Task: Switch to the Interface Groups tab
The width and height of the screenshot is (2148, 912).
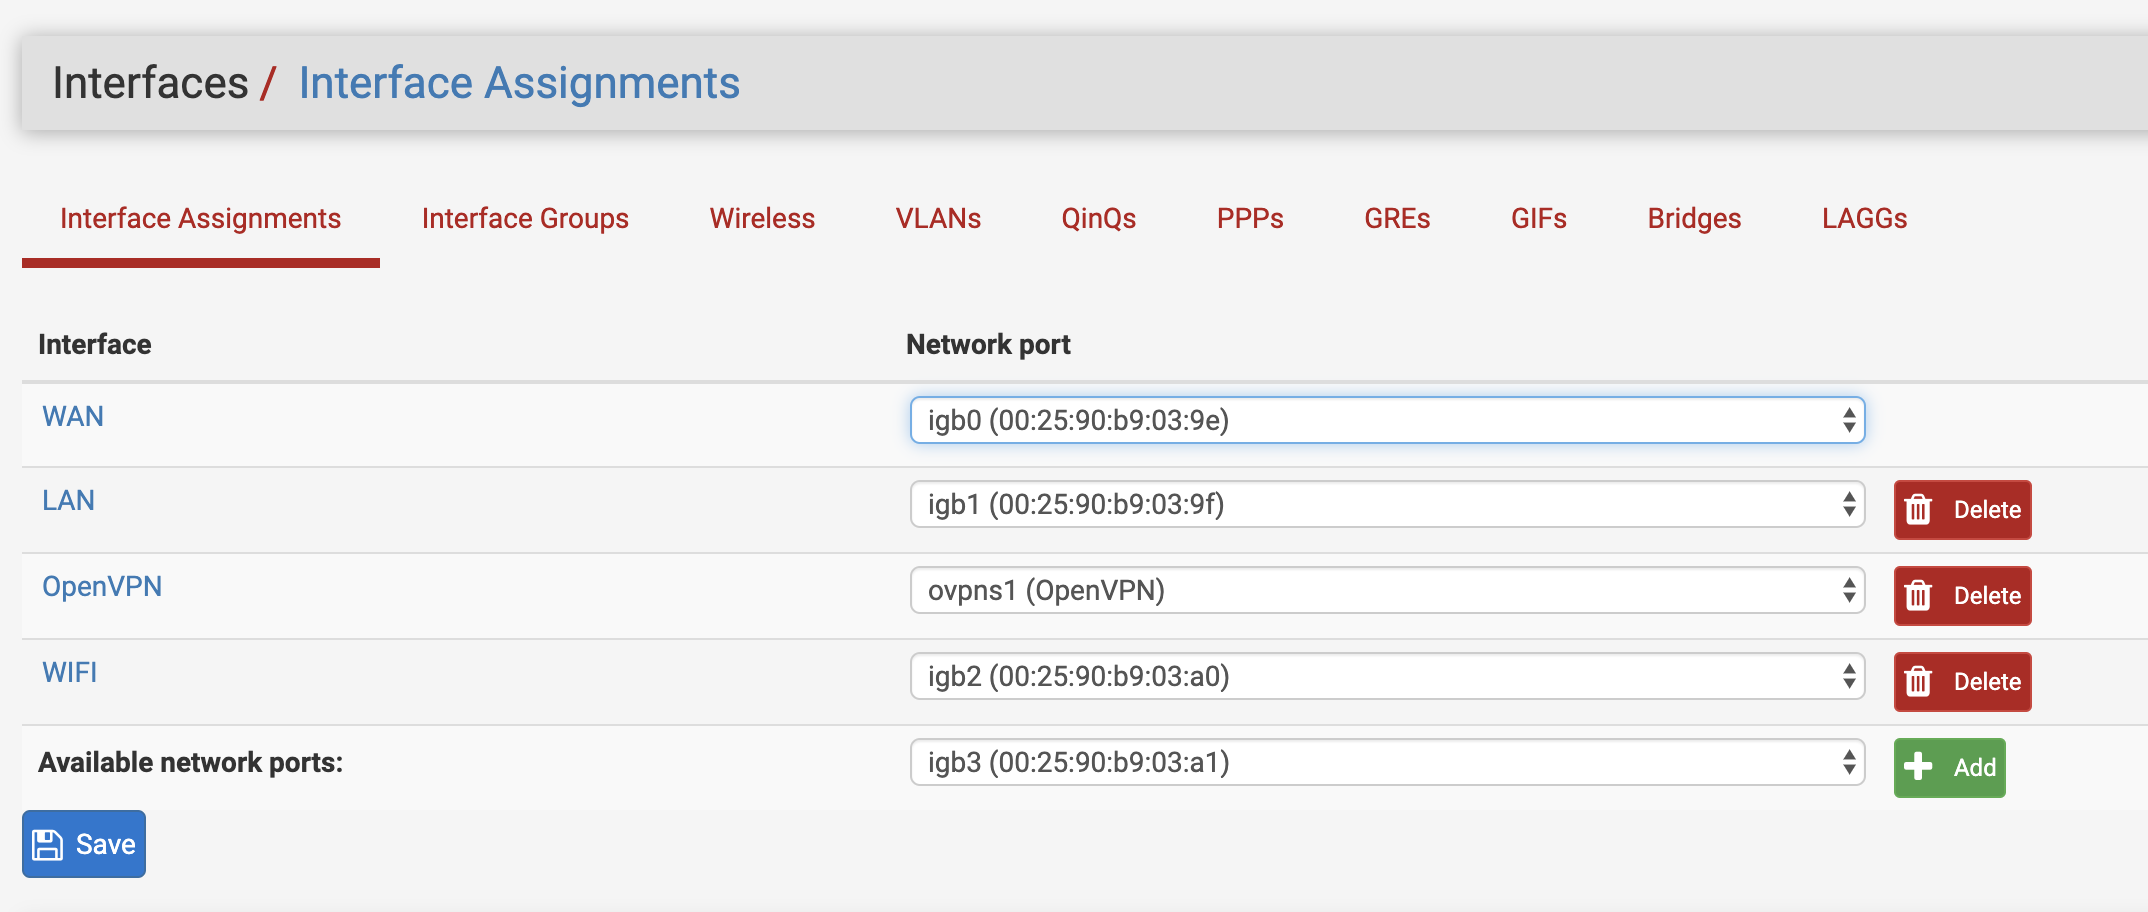Action: point(525,219)
